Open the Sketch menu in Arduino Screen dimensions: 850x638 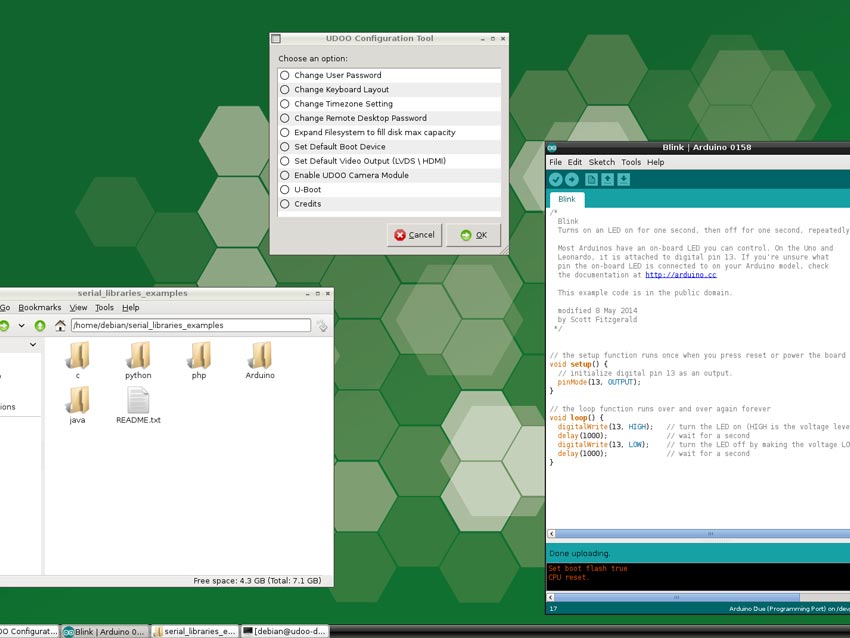point(602,162)
